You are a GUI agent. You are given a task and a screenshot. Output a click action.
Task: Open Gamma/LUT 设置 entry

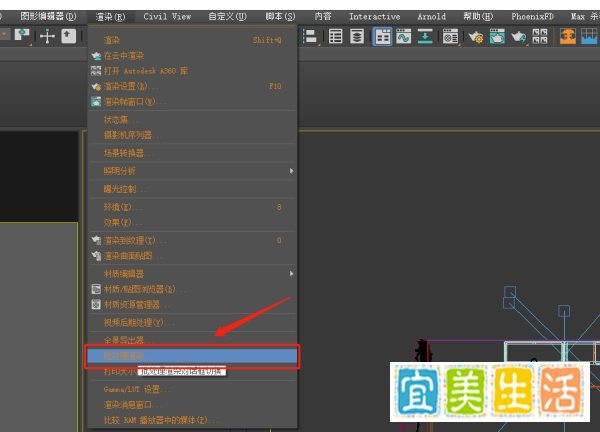coord(192,389)
